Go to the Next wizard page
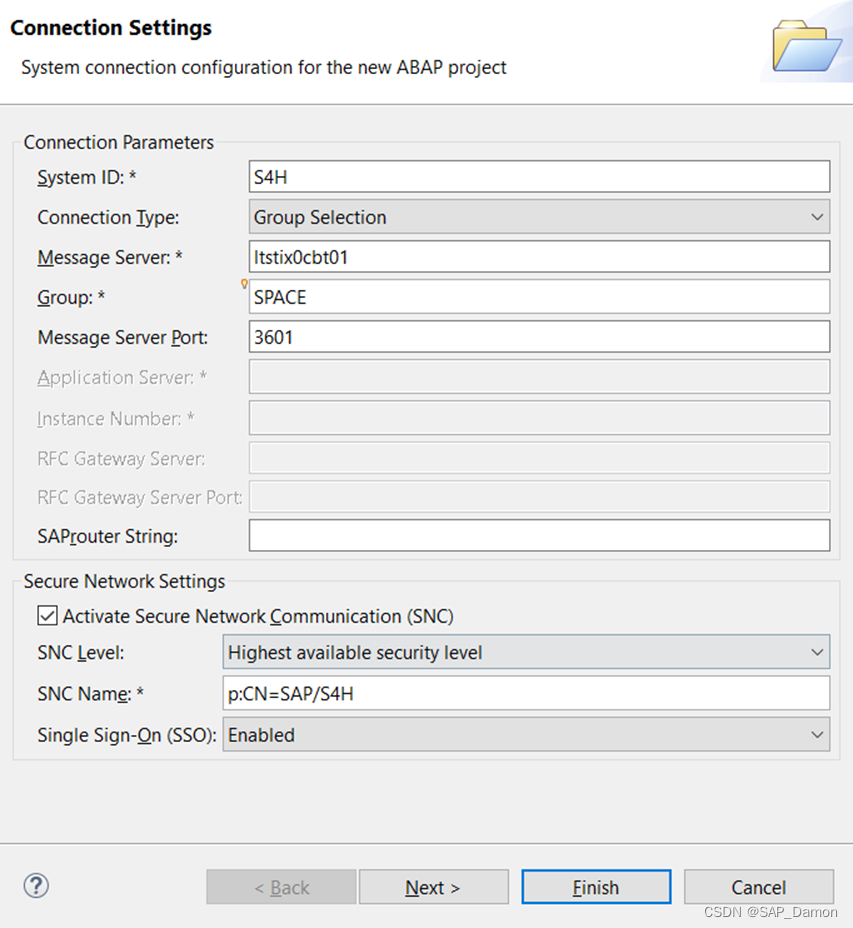Image resolution: width=853 pixels, height=928 pixels. 433,887
